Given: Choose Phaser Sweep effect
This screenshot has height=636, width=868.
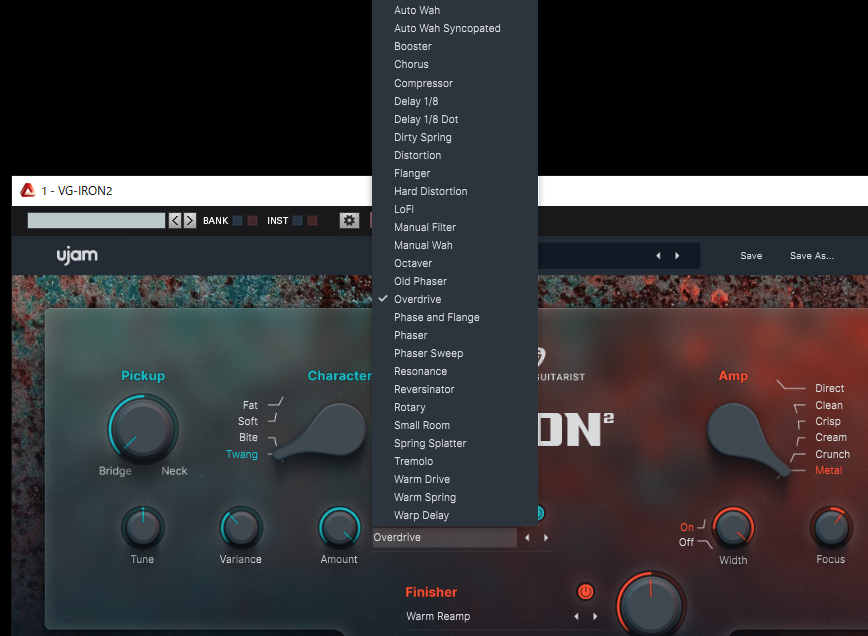Looking at the screenshot, I should point(454,353).
